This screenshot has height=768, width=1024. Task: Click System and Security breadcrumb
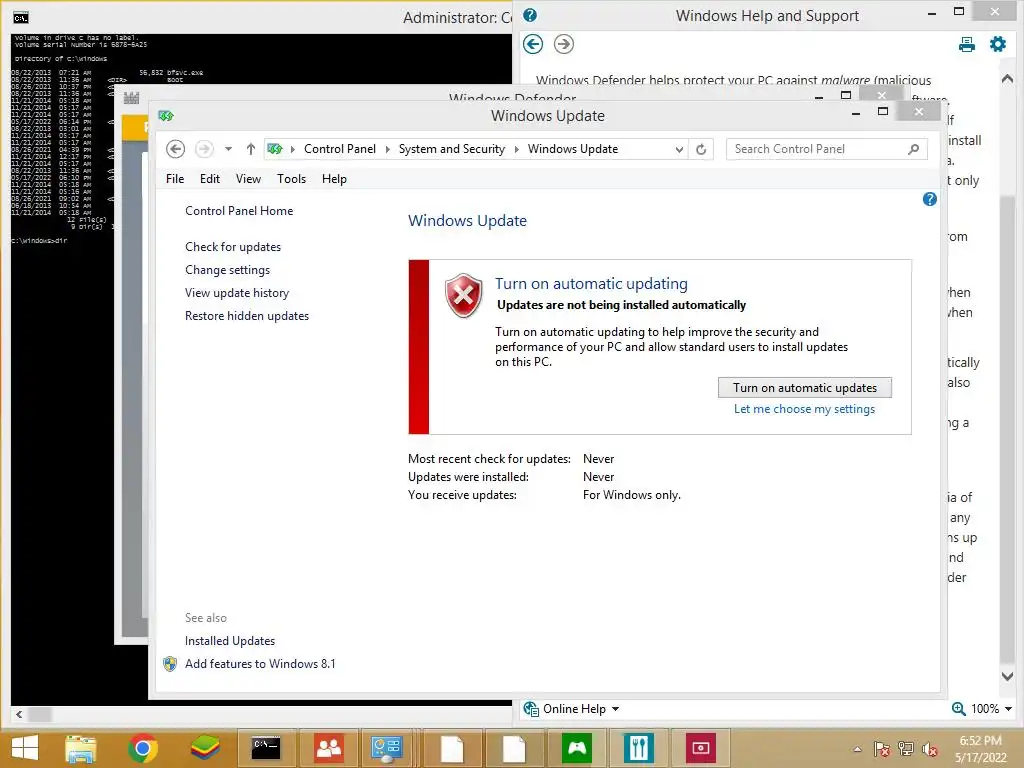click(452, 149)
